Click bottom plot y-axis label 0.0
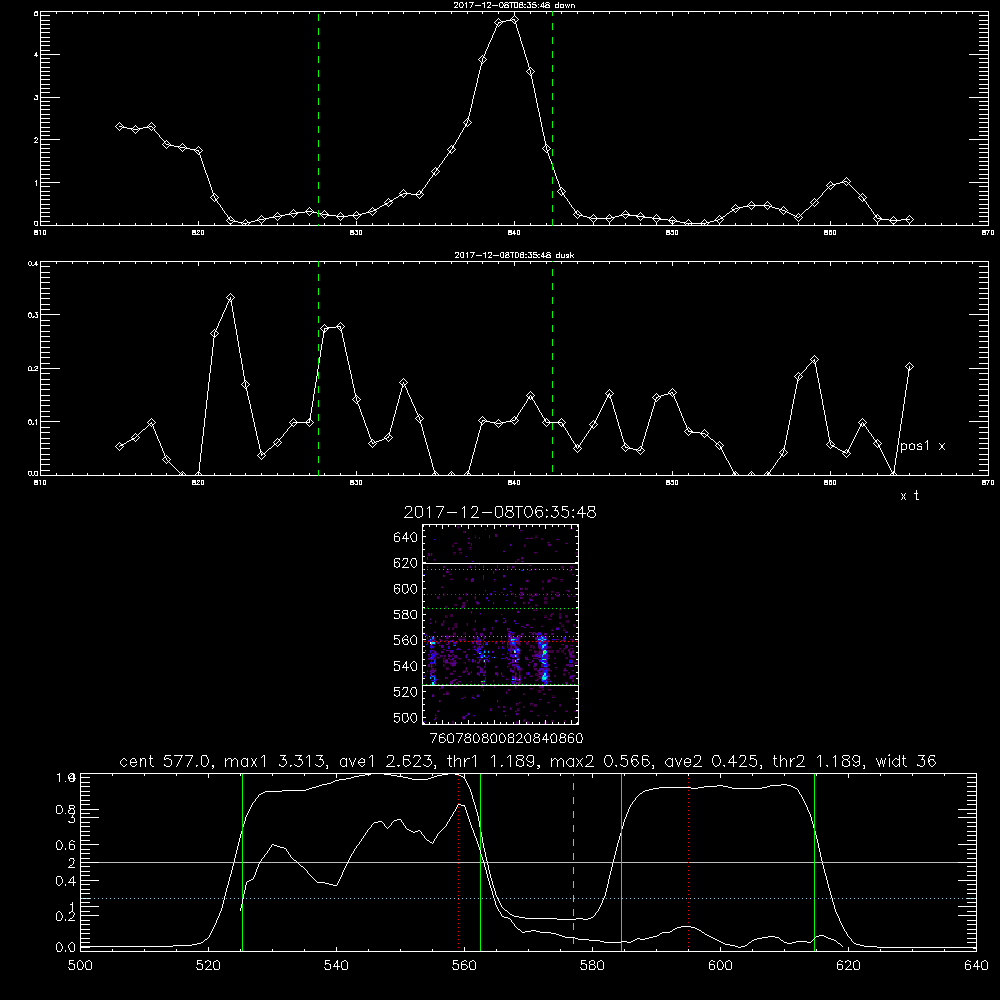 (x=66, y=948)
